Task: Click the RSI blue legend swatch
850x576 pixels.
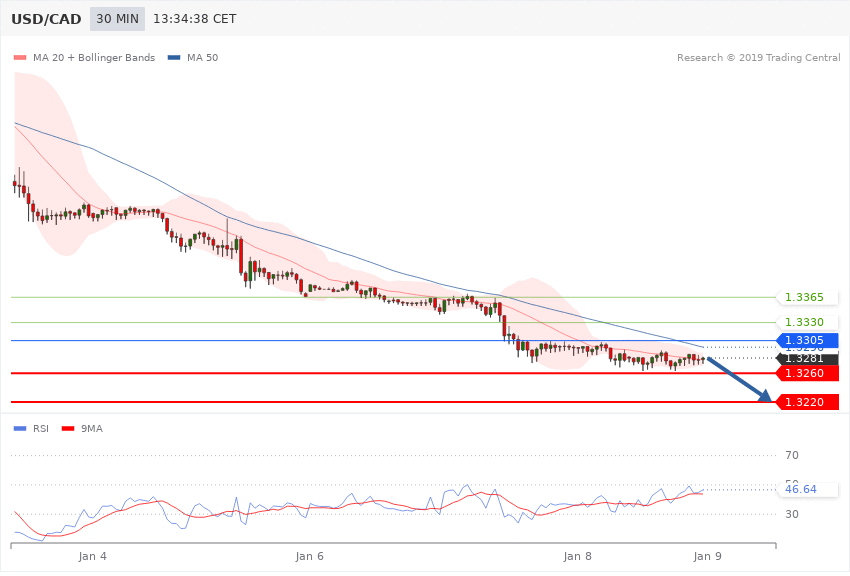Action: 20,429
